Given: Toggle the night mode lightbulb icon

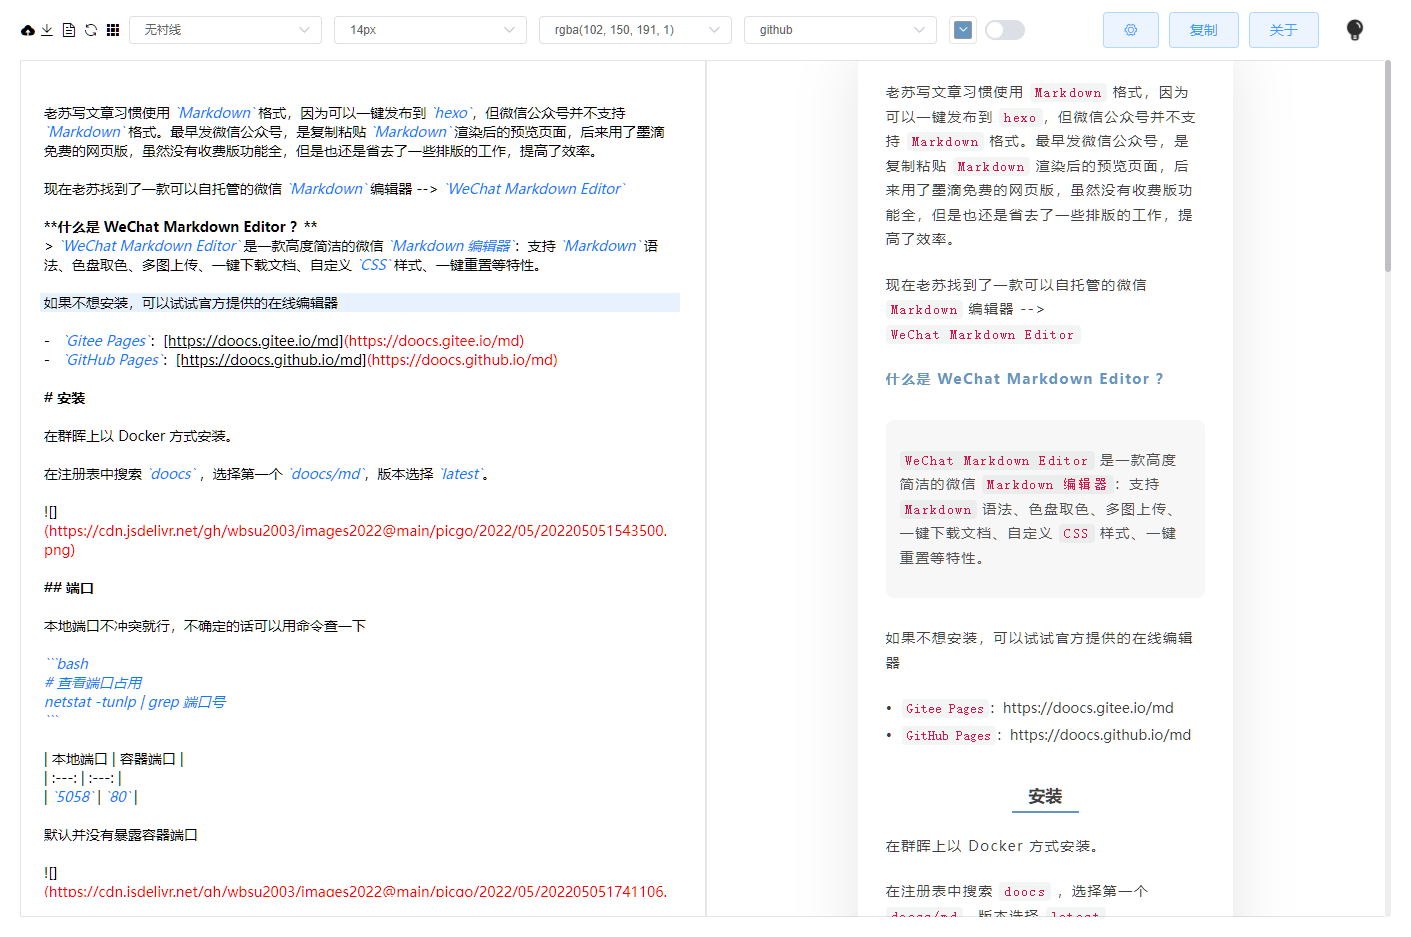Looking at the screenshot, I should (1355, 30).
